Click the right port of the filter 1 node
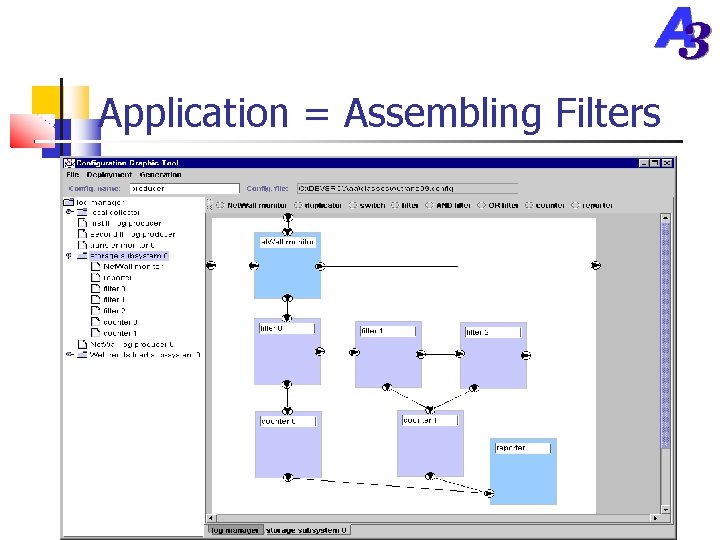The image size is (720, 540). (421, 354)
